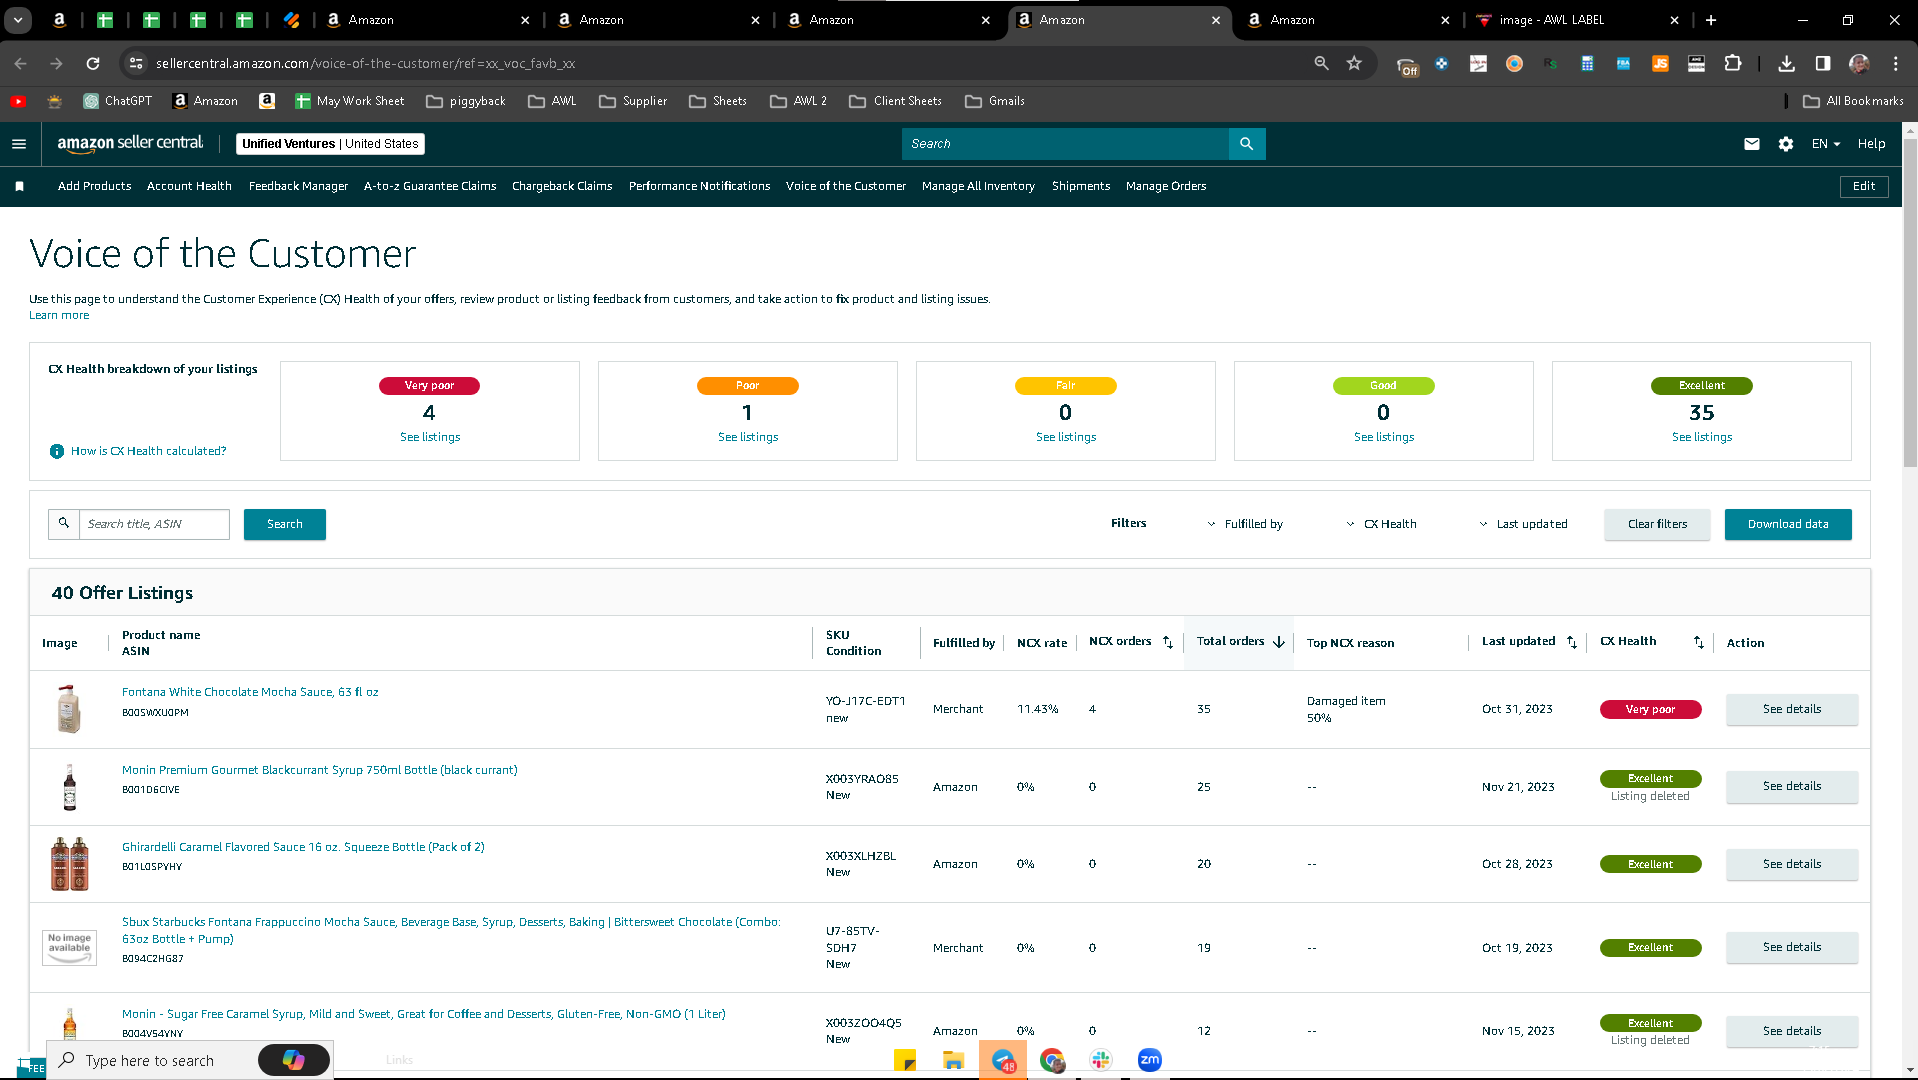Focus the Seller Central top search box

(1065, 144)
